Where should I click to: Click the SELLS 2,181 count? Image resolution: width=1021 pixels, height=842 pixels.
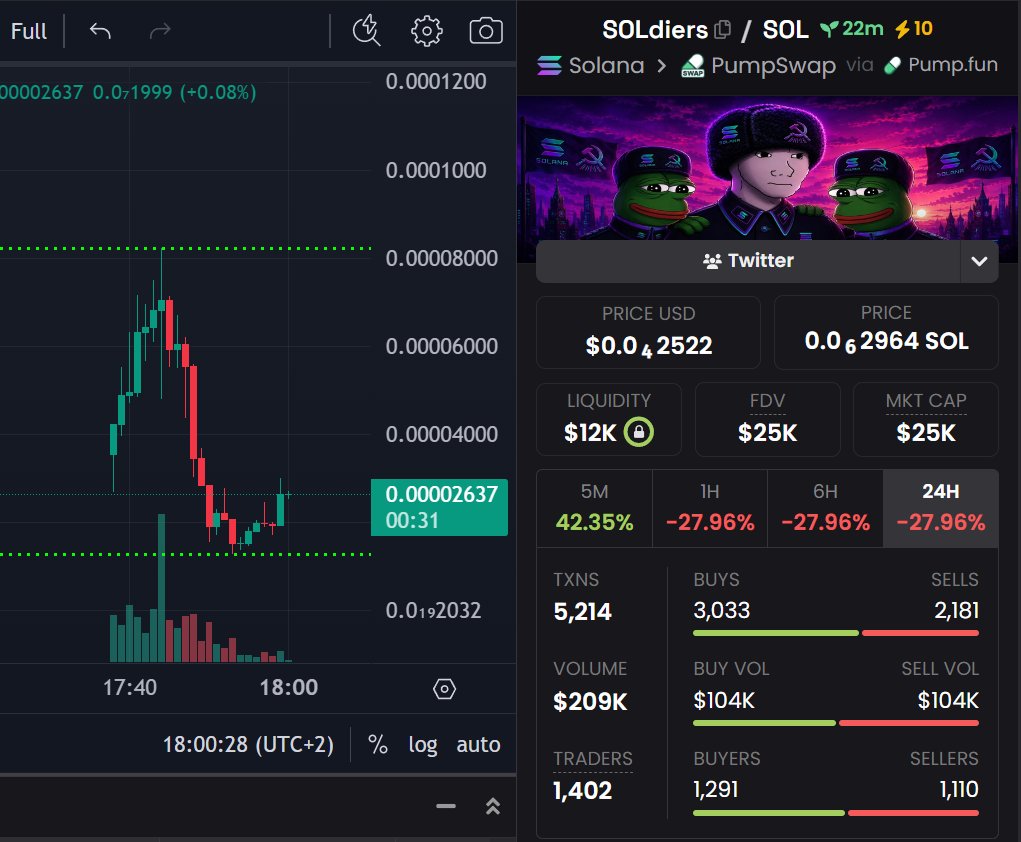[x=956, y=610]
